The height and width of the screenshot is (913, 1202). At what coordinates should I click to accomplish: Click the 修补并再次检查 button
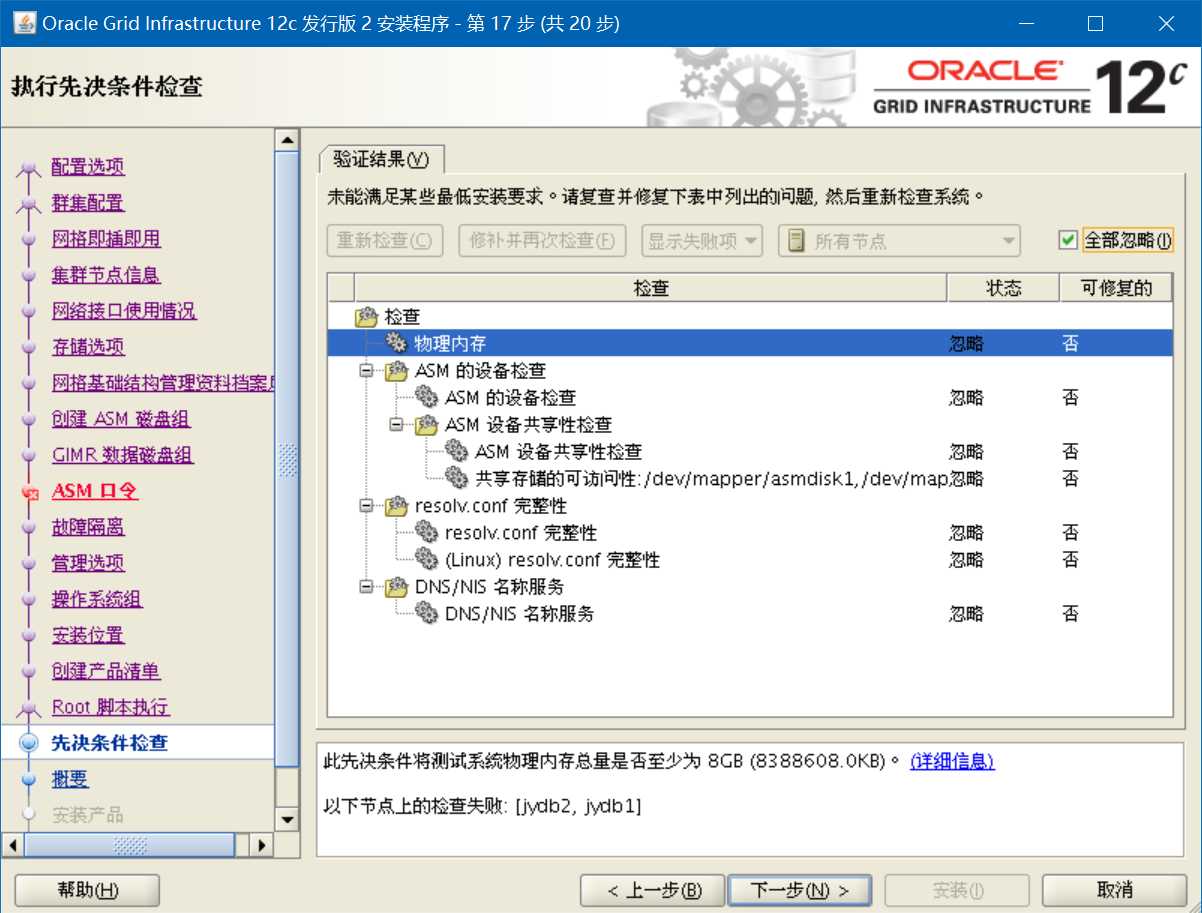click(x=542, y=240)
